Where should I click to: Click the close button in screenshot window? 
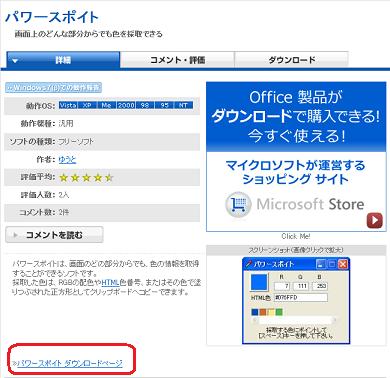(343, 264)
